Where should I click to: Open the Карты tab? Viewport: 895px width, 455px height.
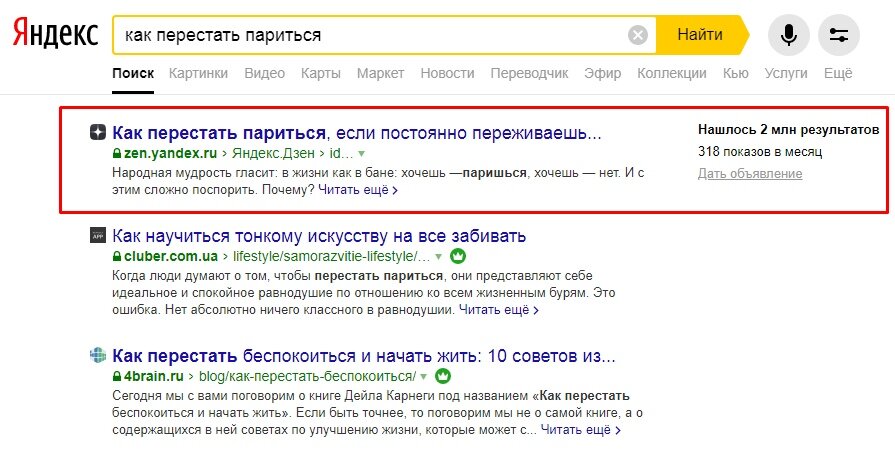point(321,73)
